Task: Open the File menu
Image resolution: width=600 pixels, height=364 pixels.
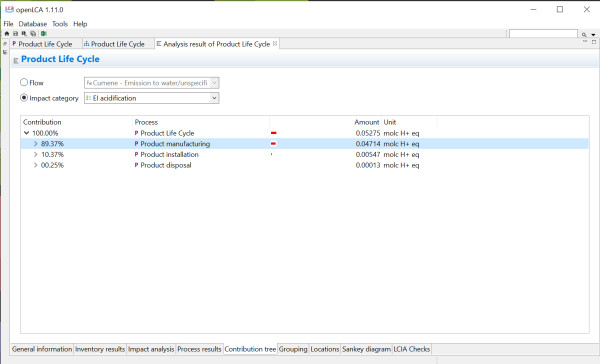Action: [x=8, y=24]
